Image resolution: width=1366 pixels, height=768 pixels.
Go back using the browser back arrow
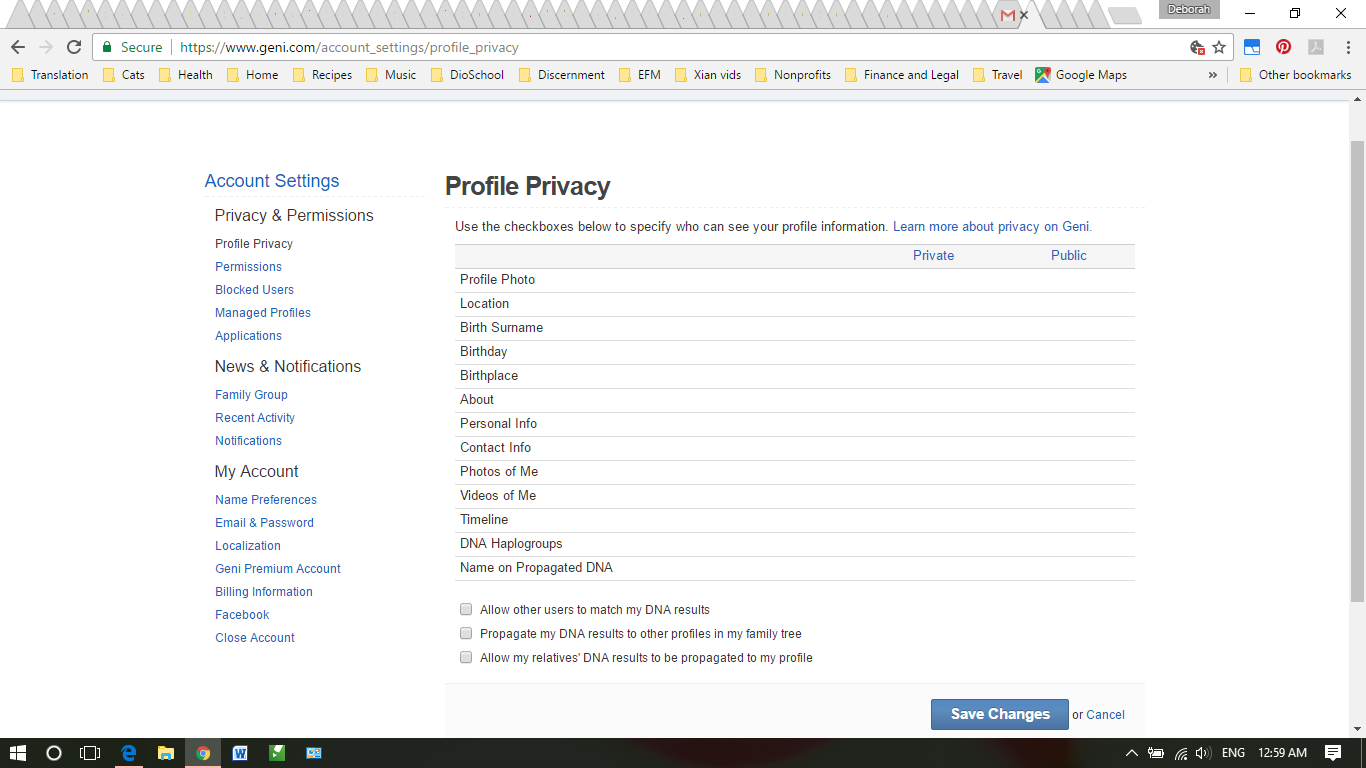coord(18,47)
